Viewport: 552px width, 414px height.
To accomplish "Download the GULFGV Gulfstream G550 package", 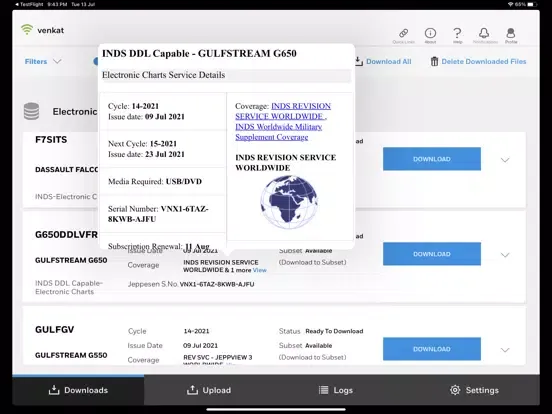I will click(x=432, y=349).
